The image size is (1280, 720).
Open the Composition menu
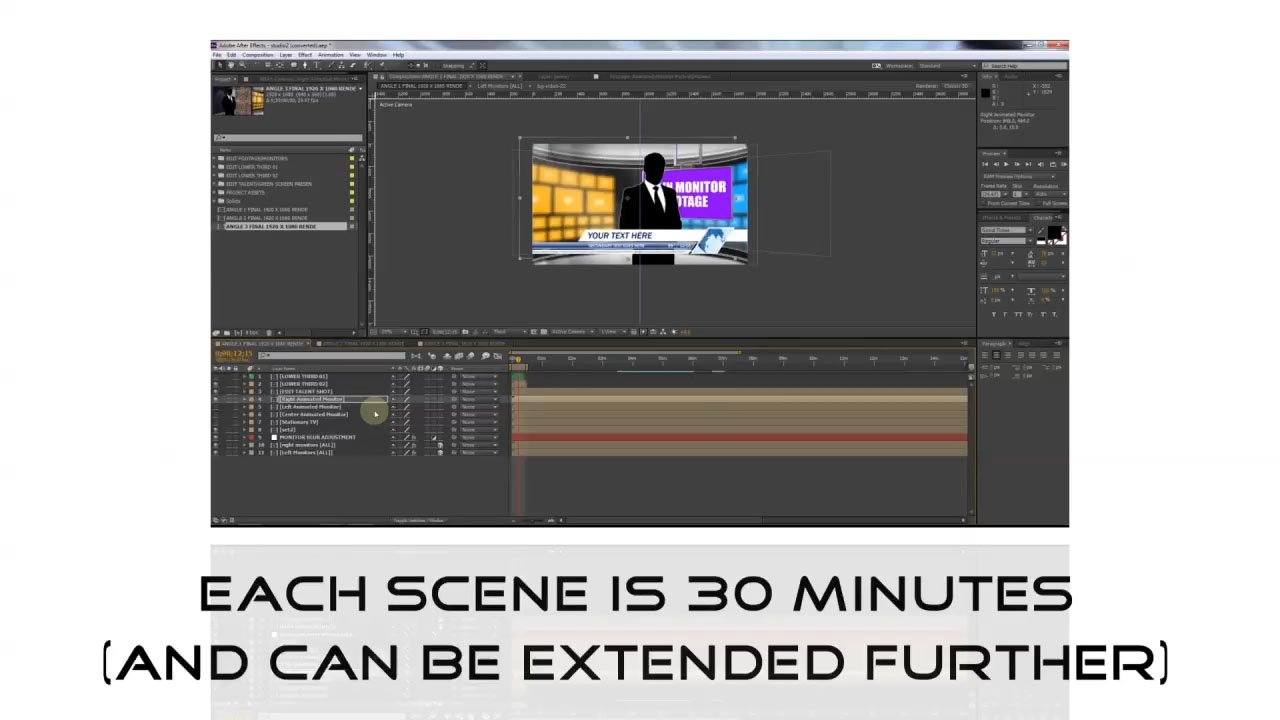pos(259,54)
